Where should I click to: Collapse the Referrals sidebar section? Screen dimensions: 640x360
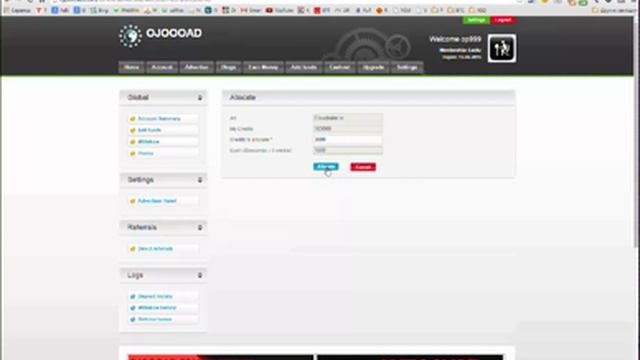click(200, 228)
